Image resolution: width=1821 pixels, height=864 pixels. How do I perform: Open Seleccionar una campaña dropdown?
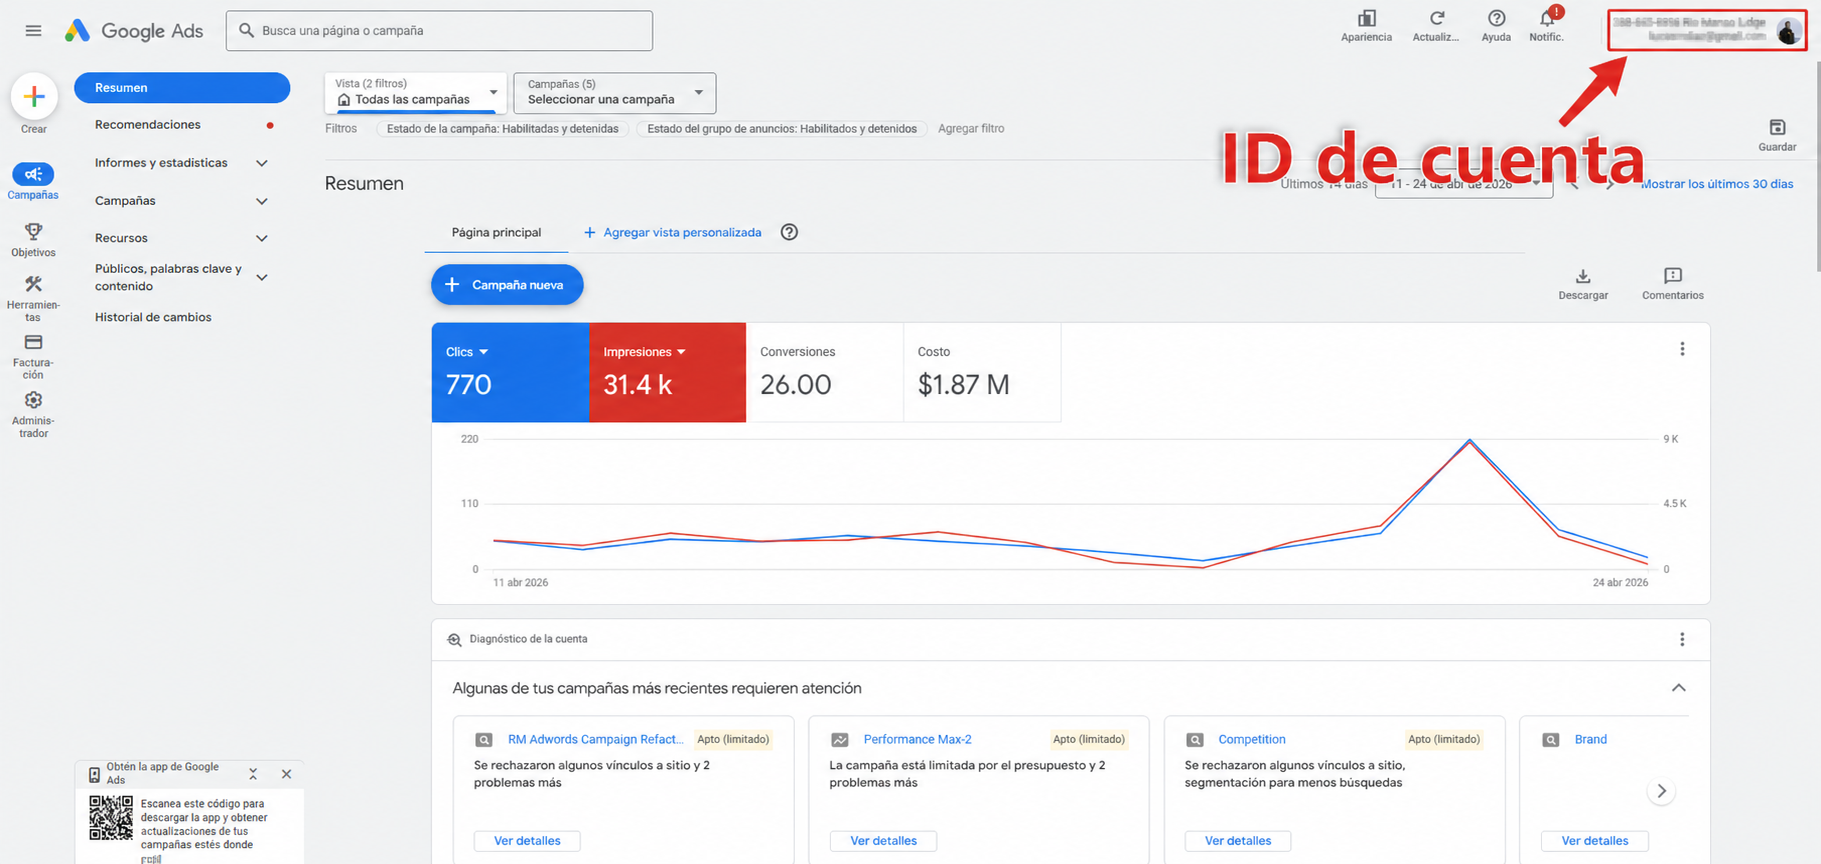(614, 92)
